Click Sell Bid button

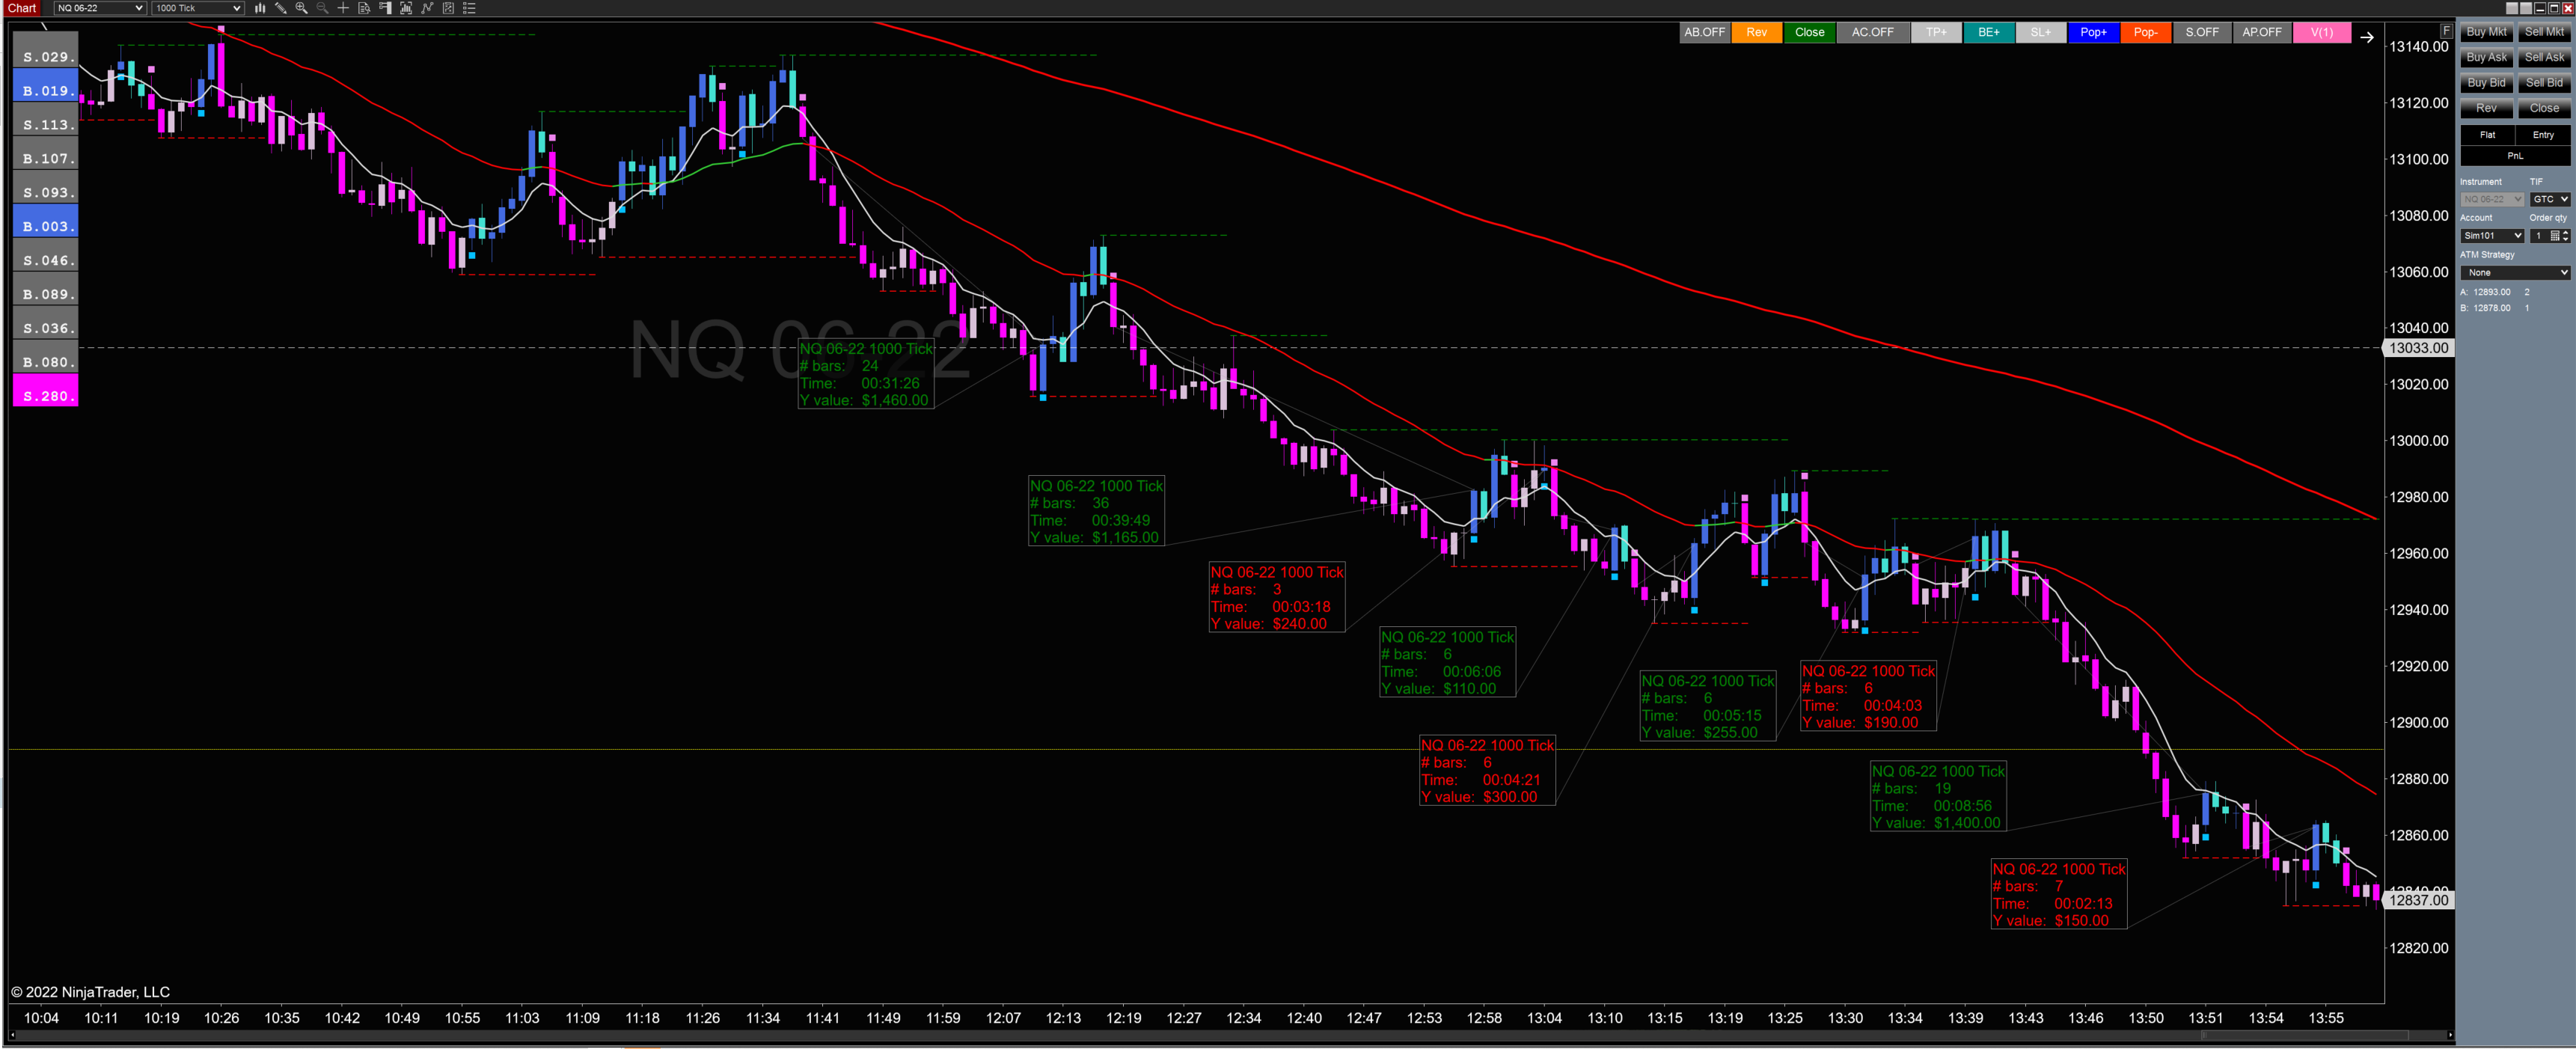(2544, 83)
